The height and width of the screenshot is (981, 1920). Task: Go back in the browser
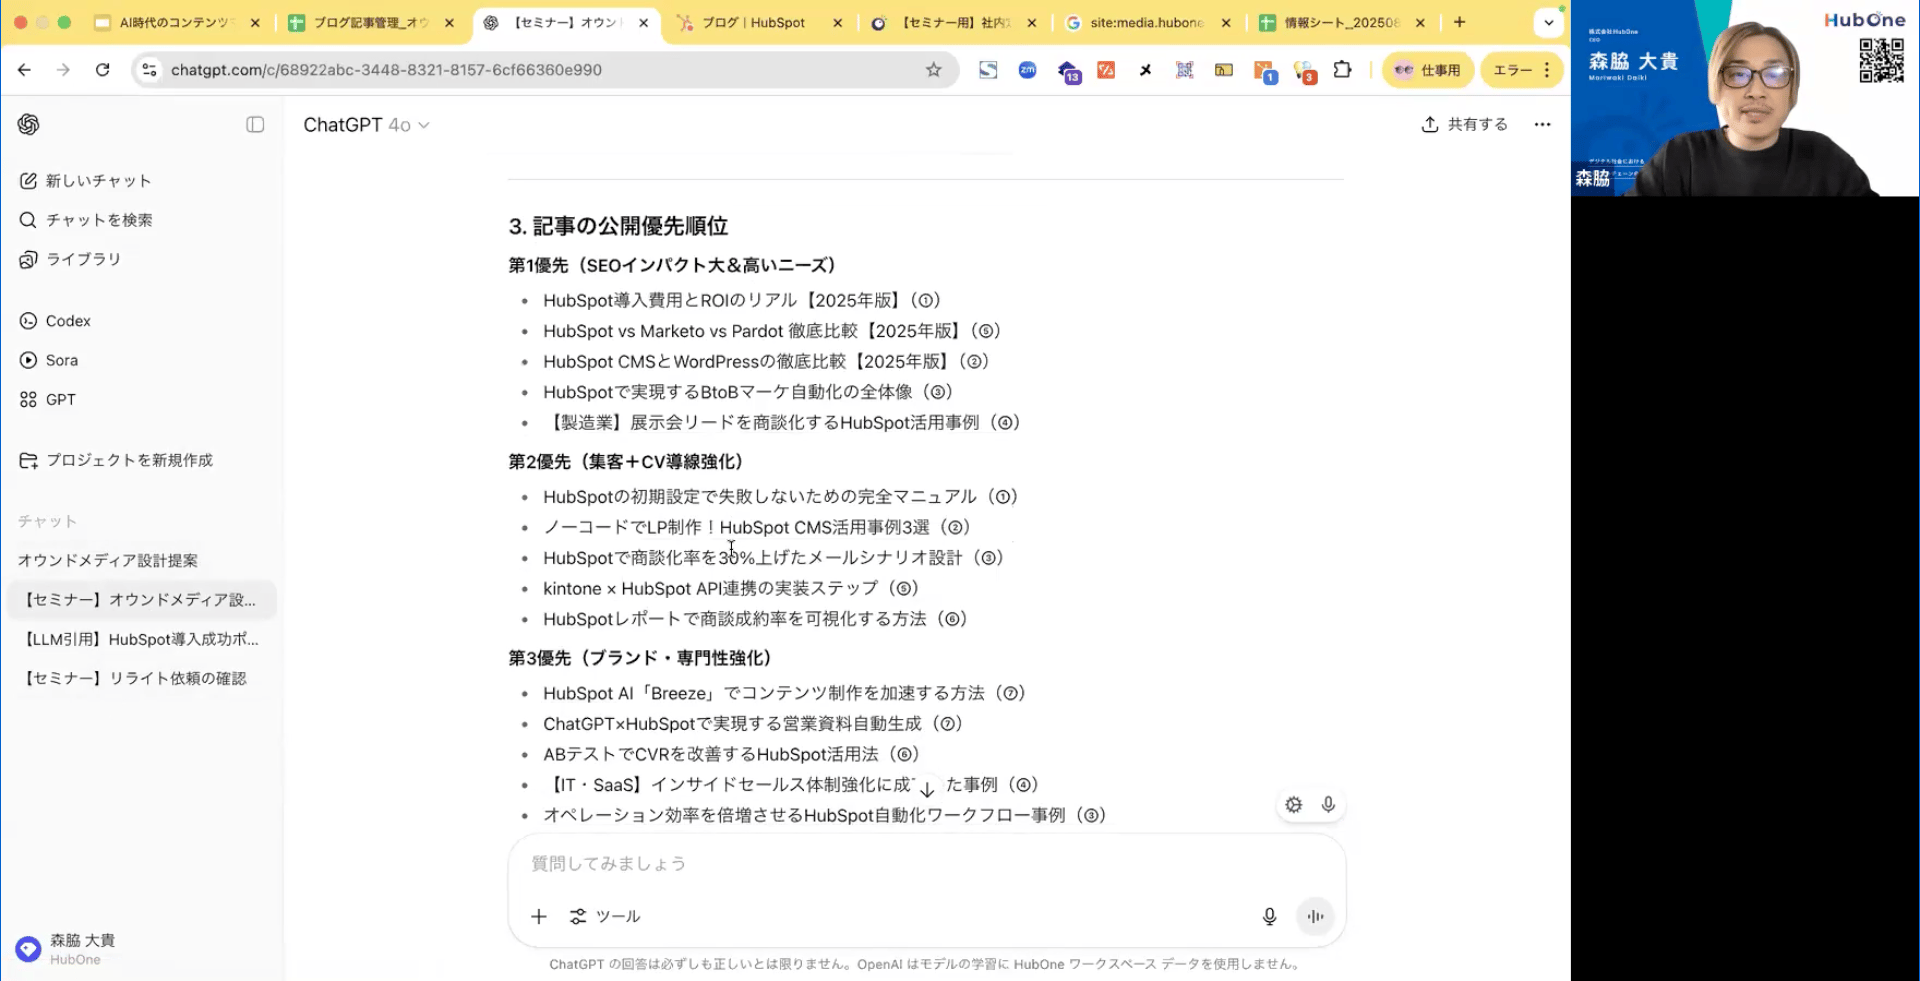(25, 70)
